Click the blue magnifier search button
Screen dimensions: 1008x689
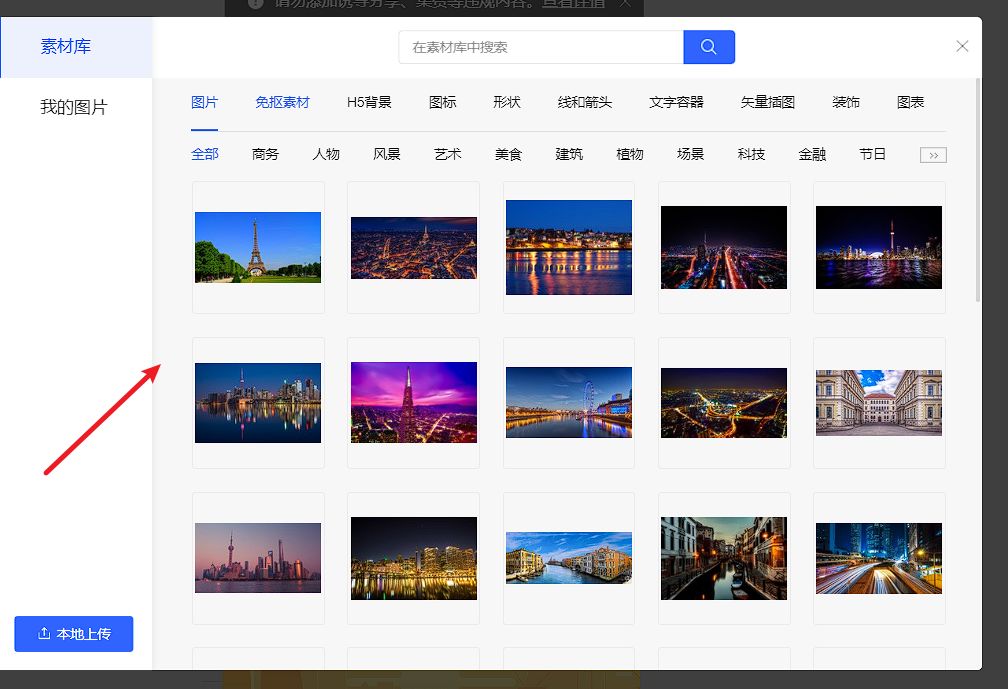point(708,47)
